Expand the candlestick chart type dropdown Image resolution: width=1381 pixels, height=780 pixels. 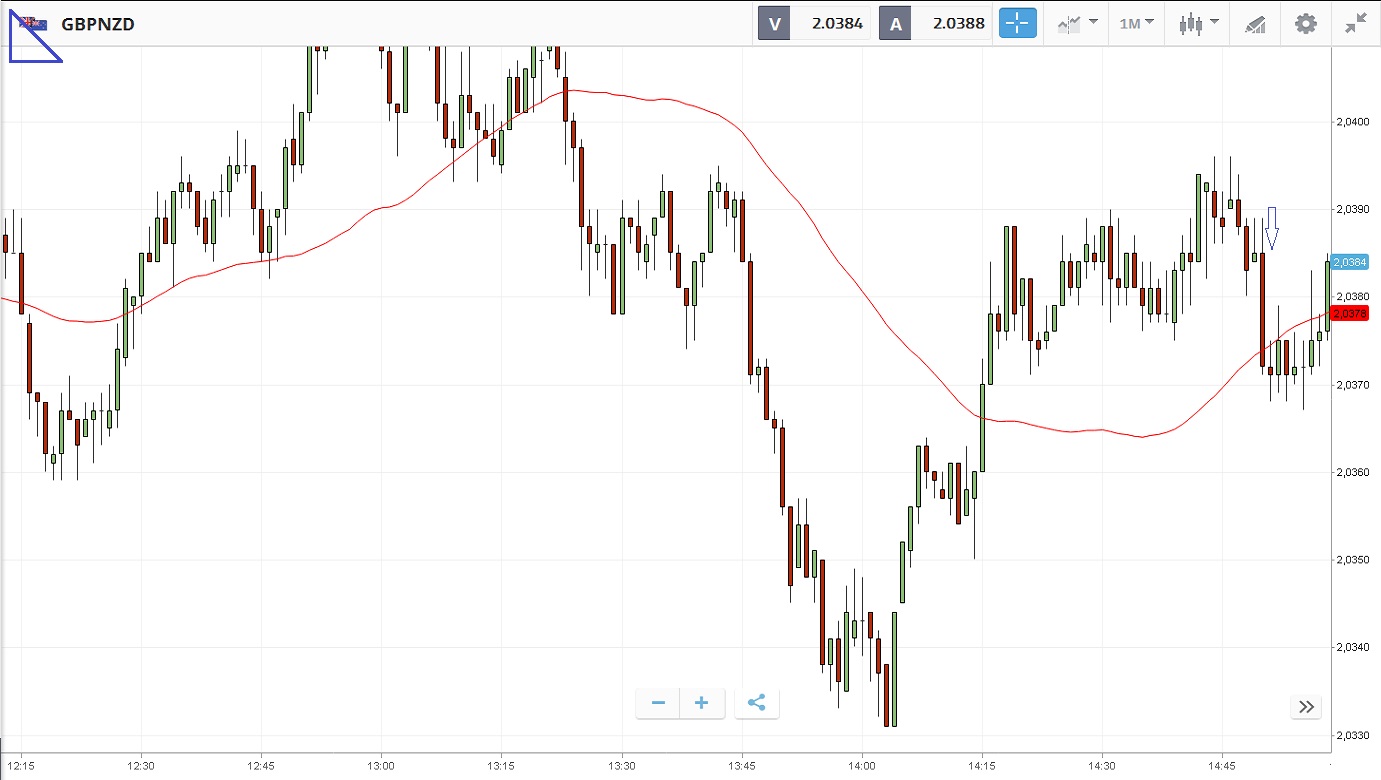pos(1198,24)
